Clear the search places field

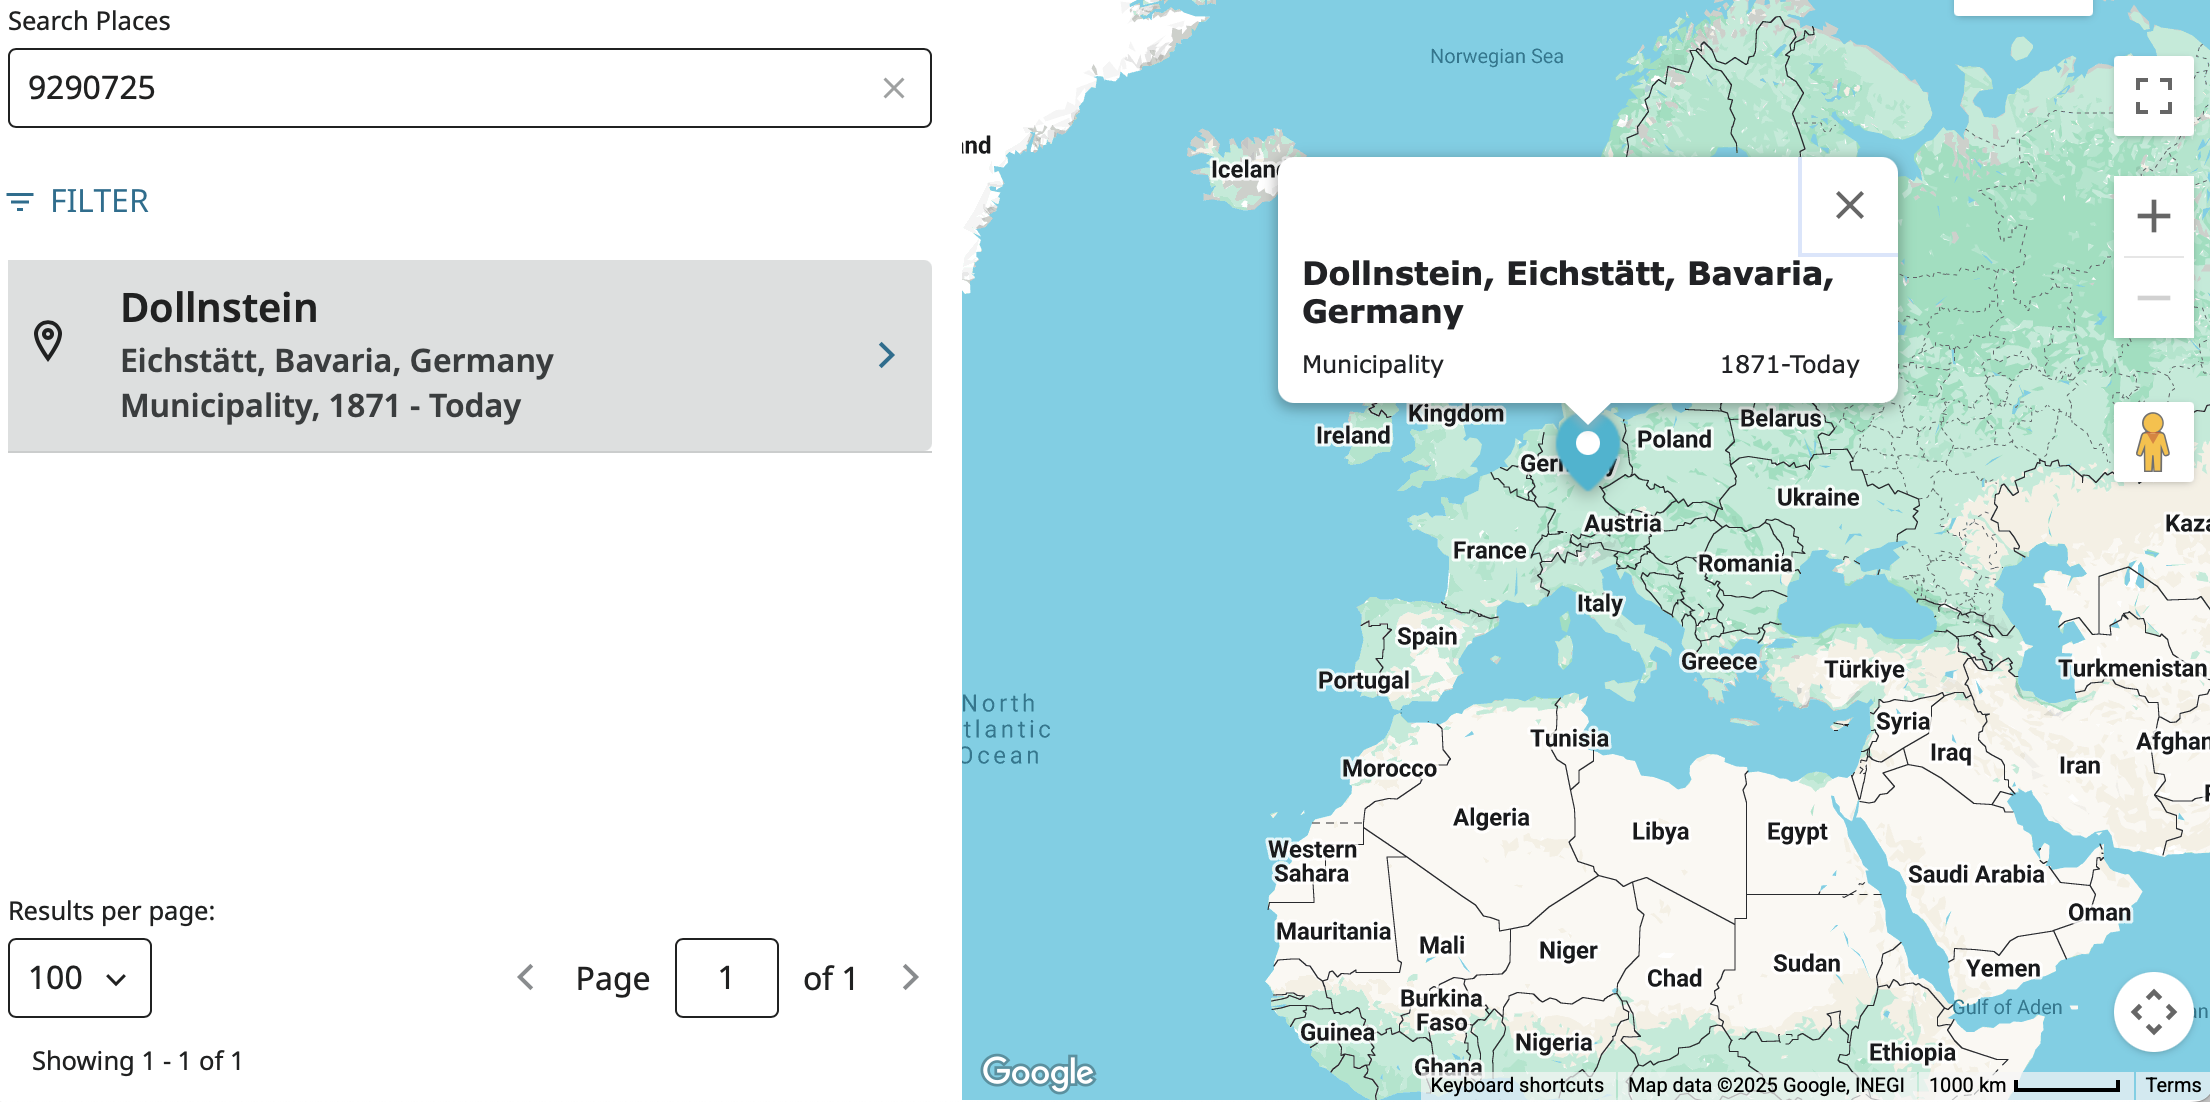point(893,88)
